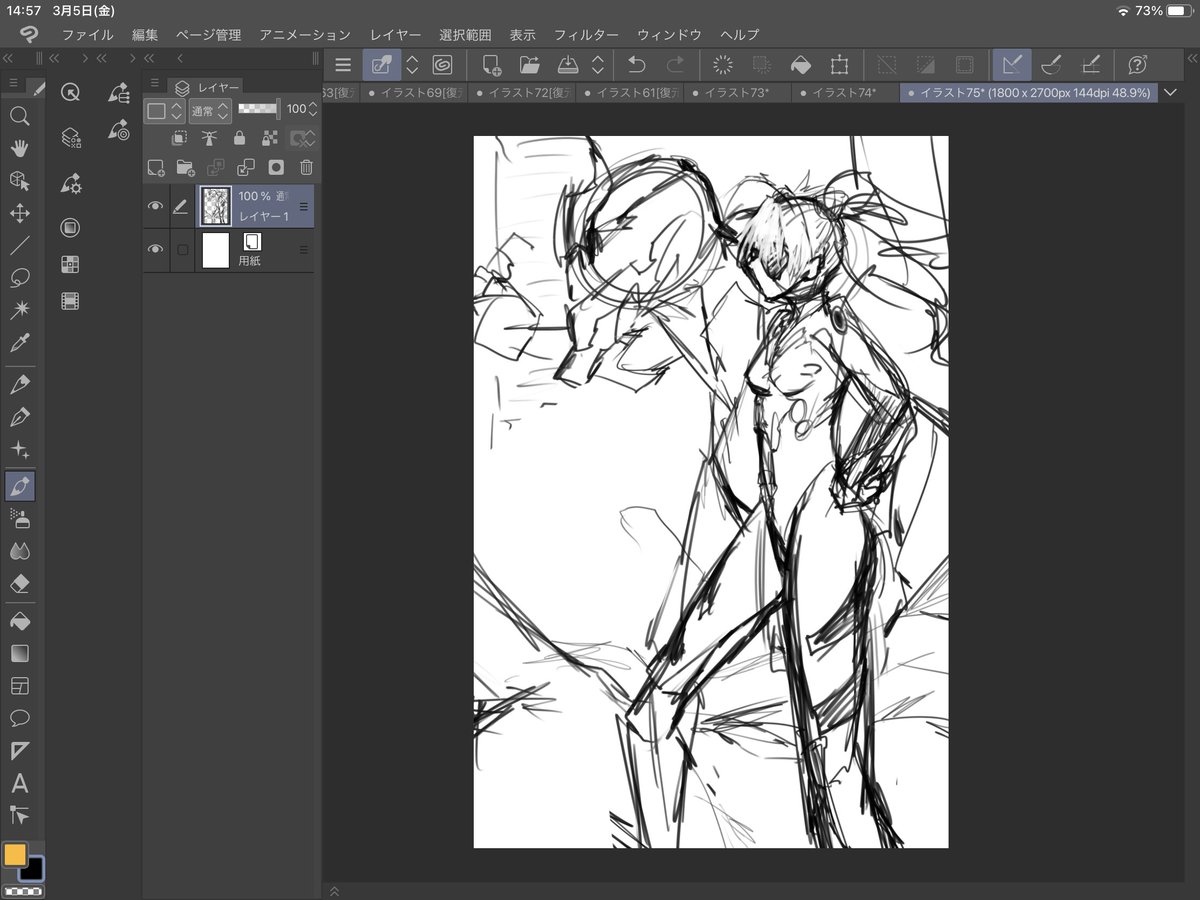
Task: Open the Color set grid panel icon
Action: click(x=70, y=265)
